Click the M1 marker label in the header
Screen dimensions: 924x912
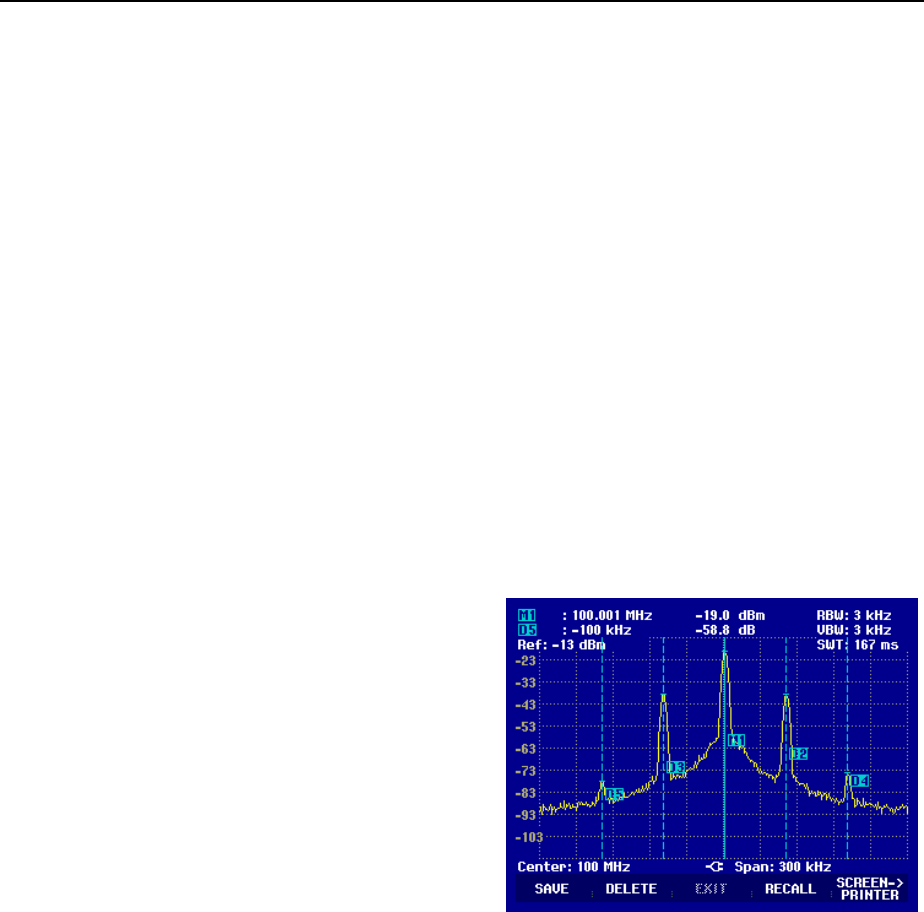(527, 615)
